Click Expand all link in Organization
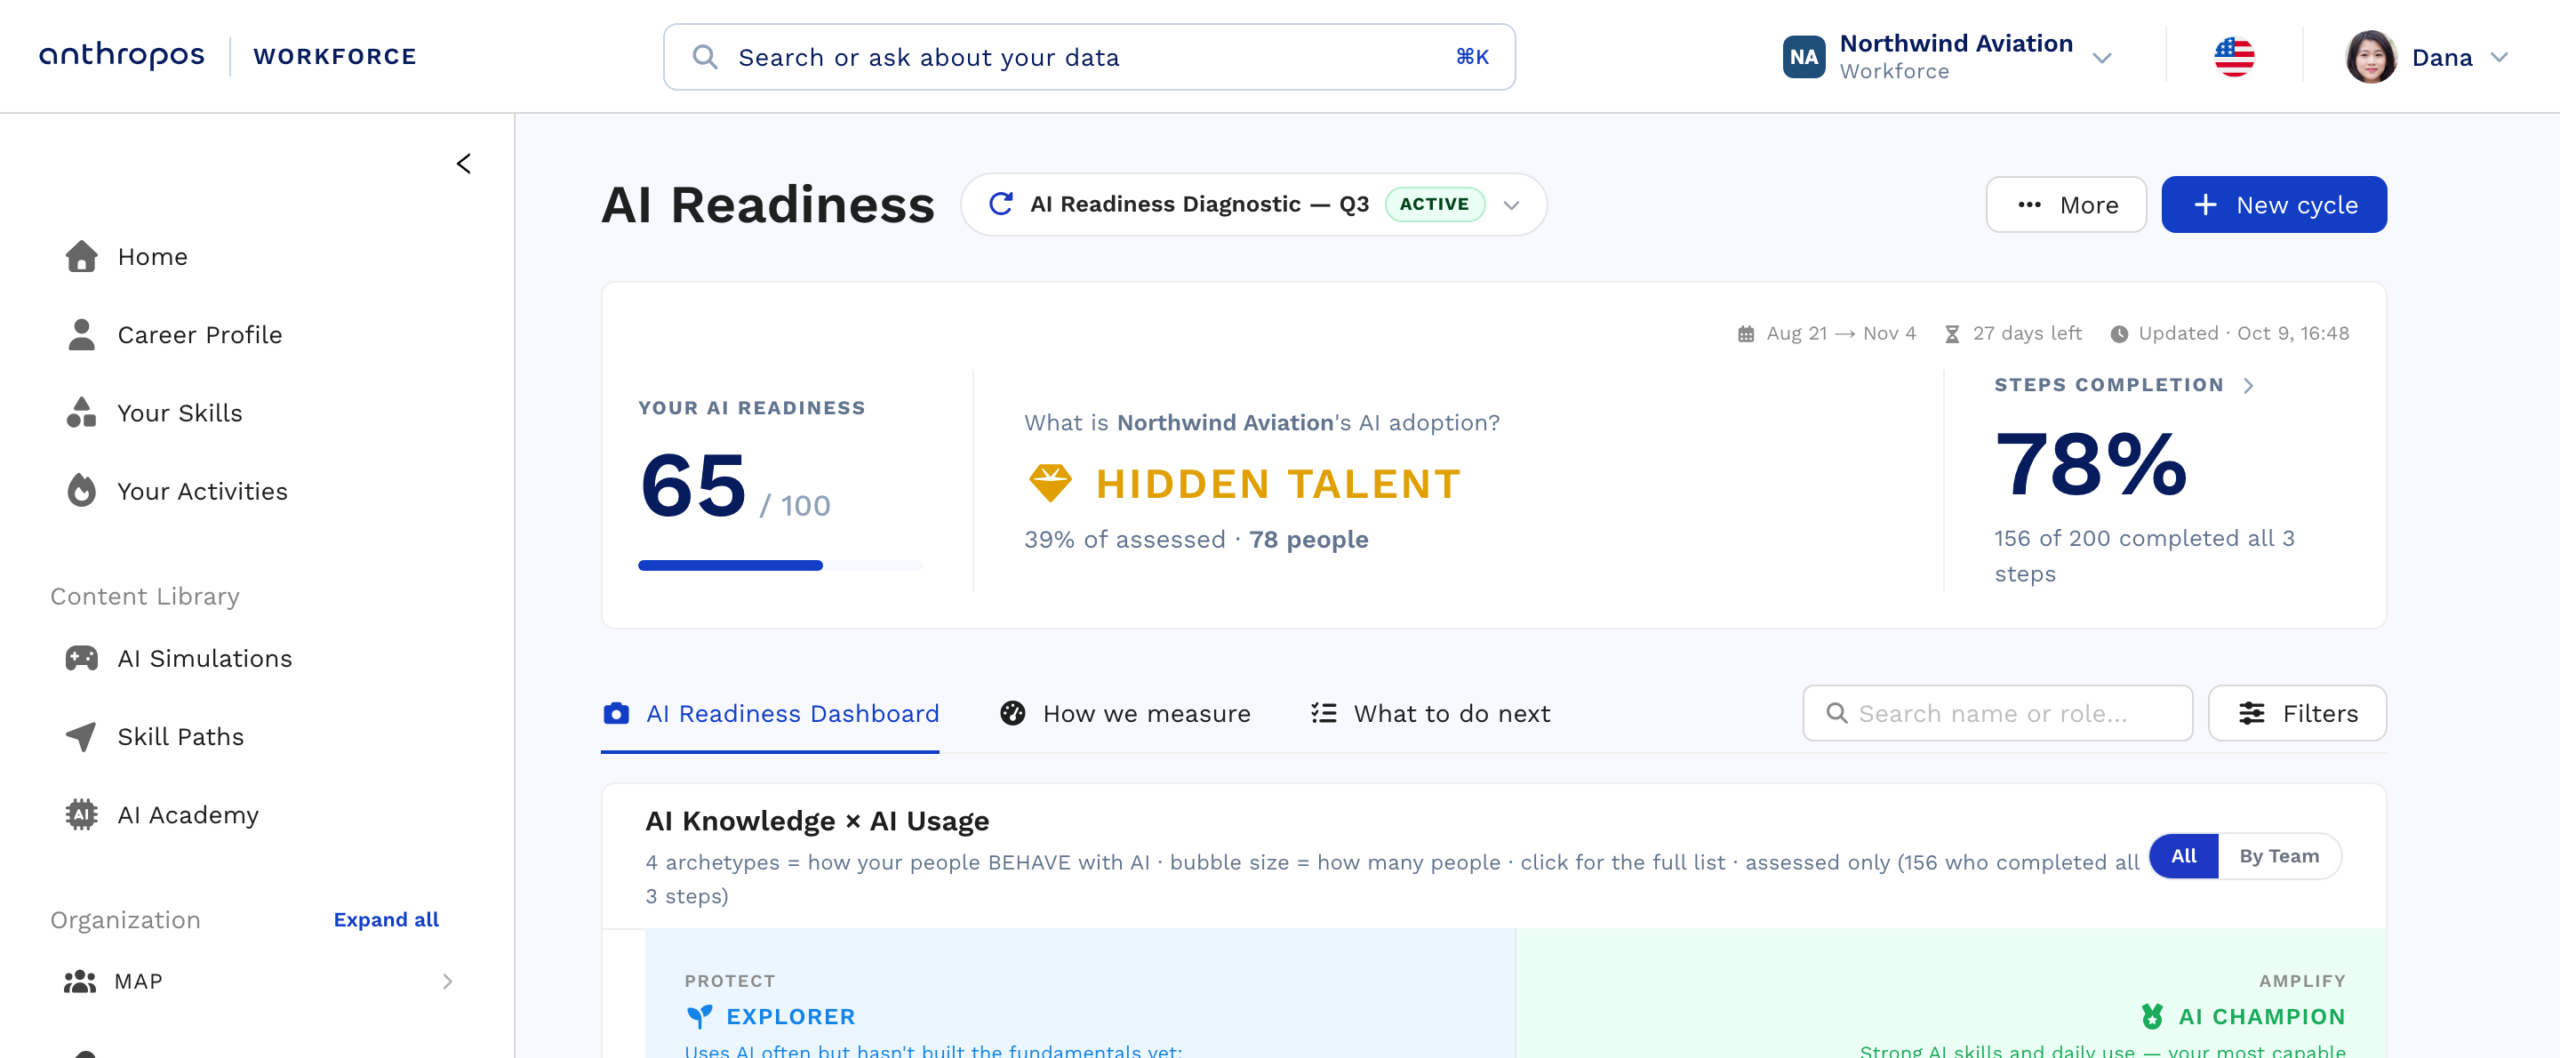This screenshot has height=1058, width=2560. (x=386, y=919)
